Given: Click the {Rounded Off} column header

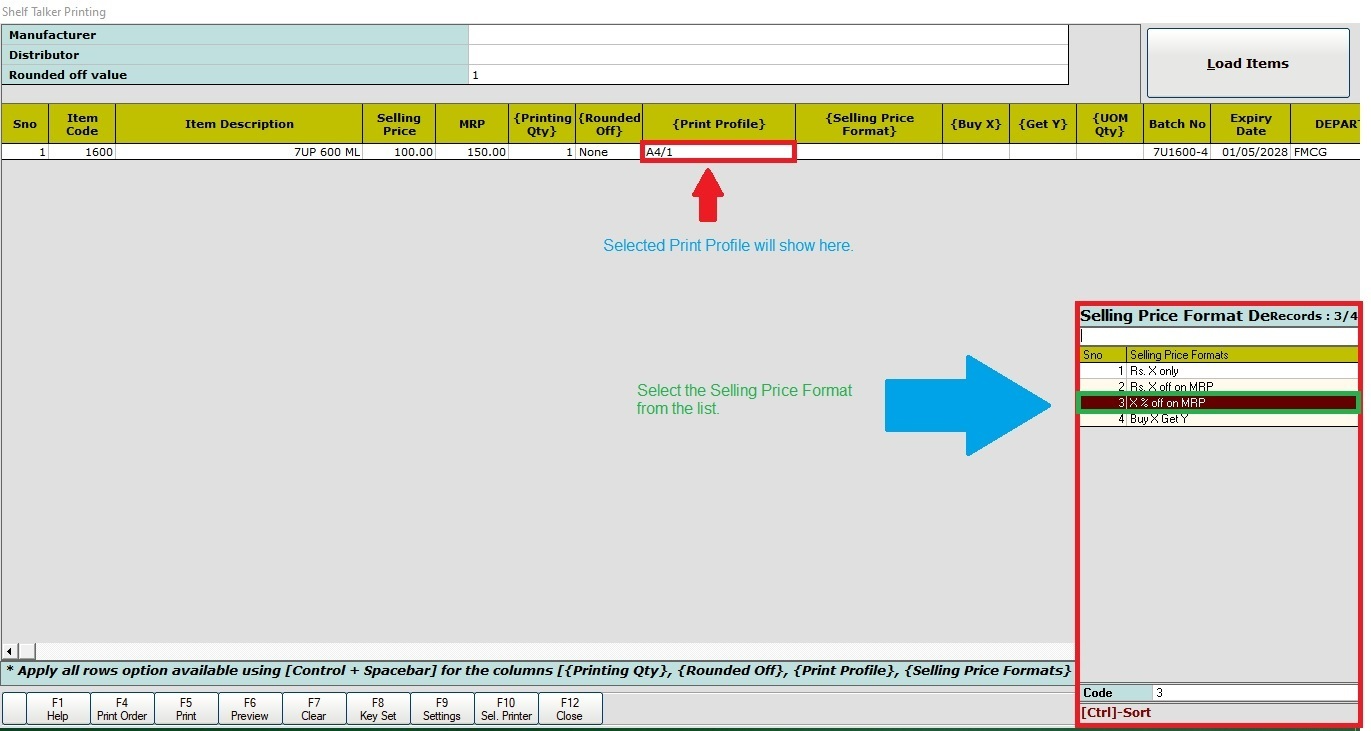Looking at the screenshot, I should point(609,124).
